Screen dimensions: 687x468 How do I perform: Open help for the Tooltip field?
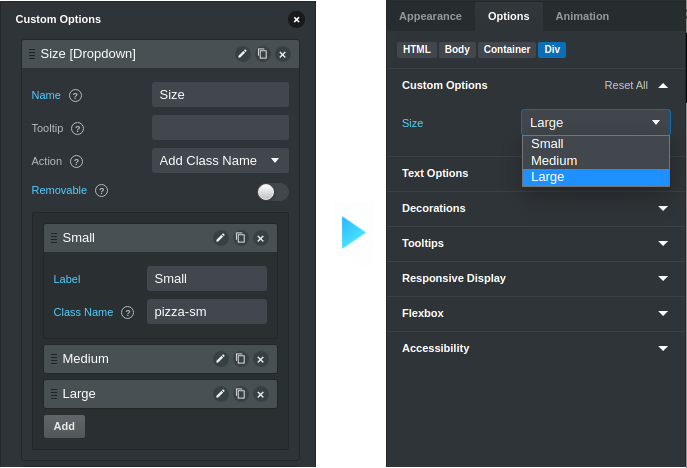point(78,128)
